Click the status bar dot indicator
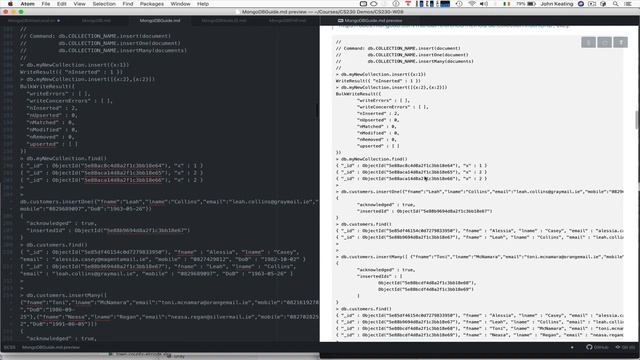Image resolution: width=640 pixels, height=360 pixels. (572, 347)
